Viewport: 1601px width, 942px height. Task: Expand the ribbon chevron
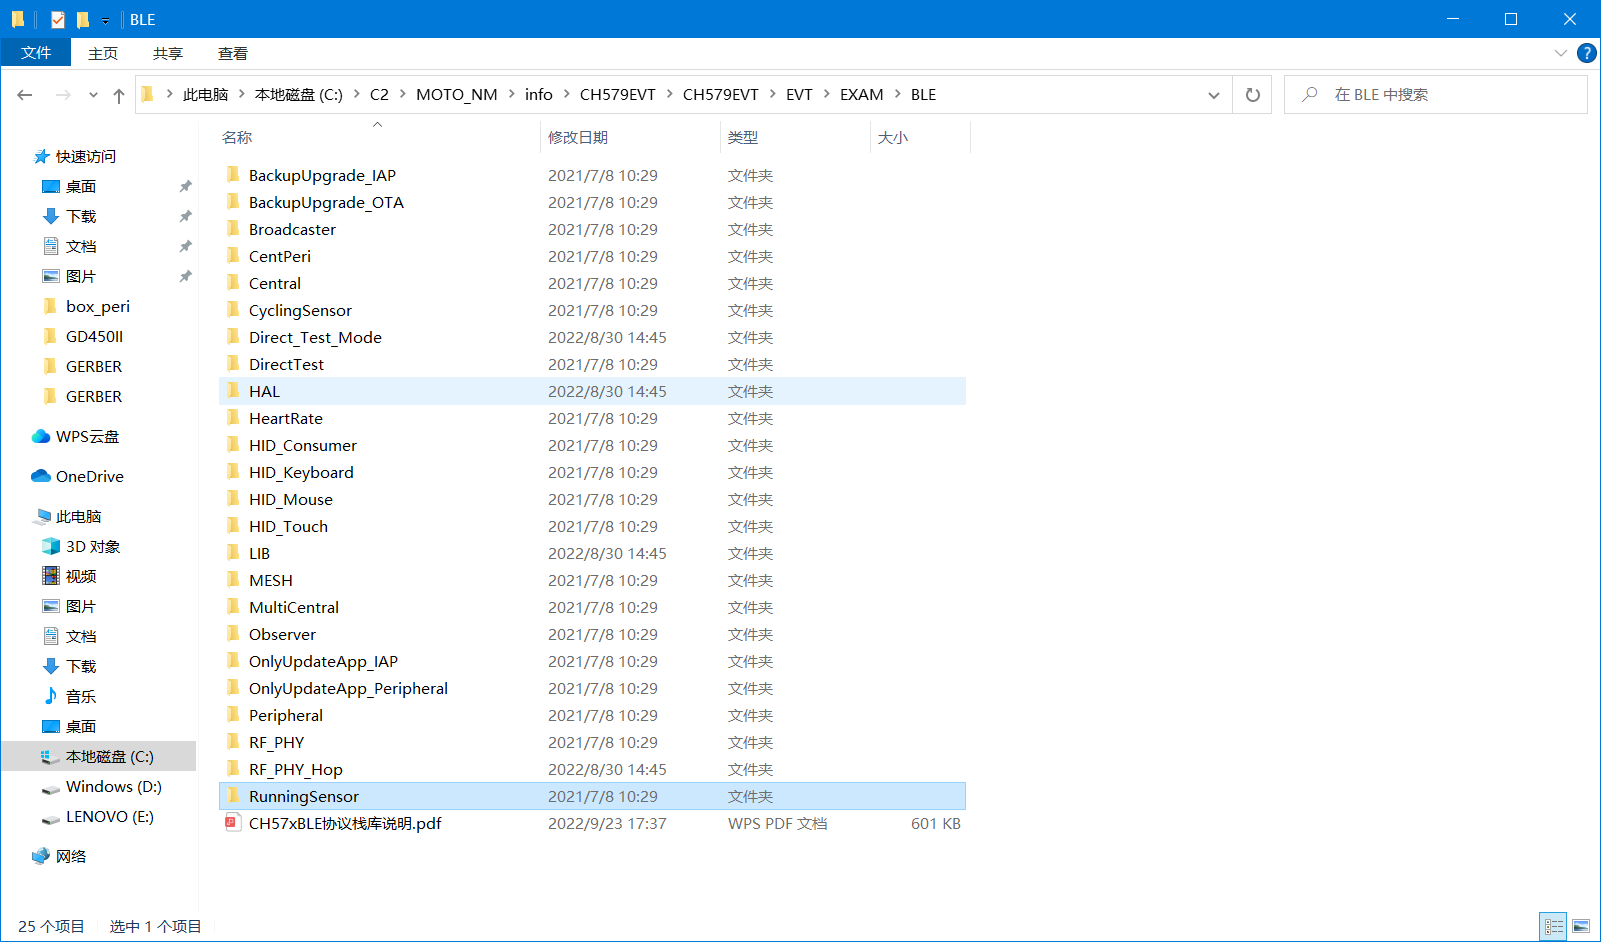pyautogui.click(x=1560, y=53)
